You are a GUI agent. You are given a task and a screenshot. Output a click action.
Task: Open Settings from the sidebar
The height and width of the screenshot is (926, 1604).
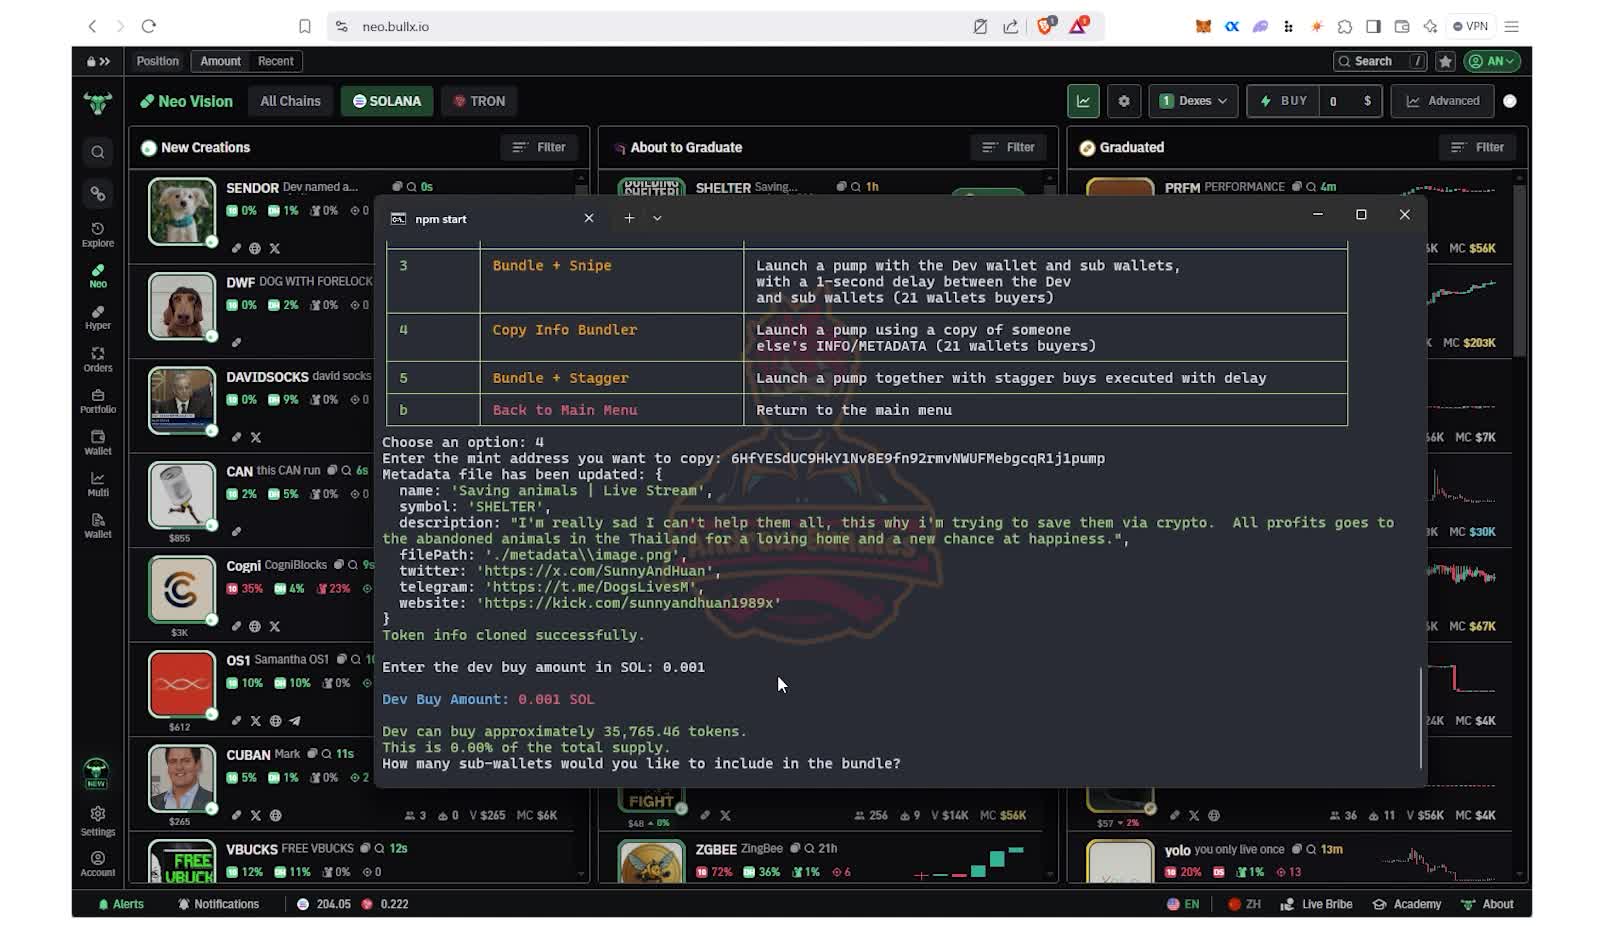click(97, 822)
